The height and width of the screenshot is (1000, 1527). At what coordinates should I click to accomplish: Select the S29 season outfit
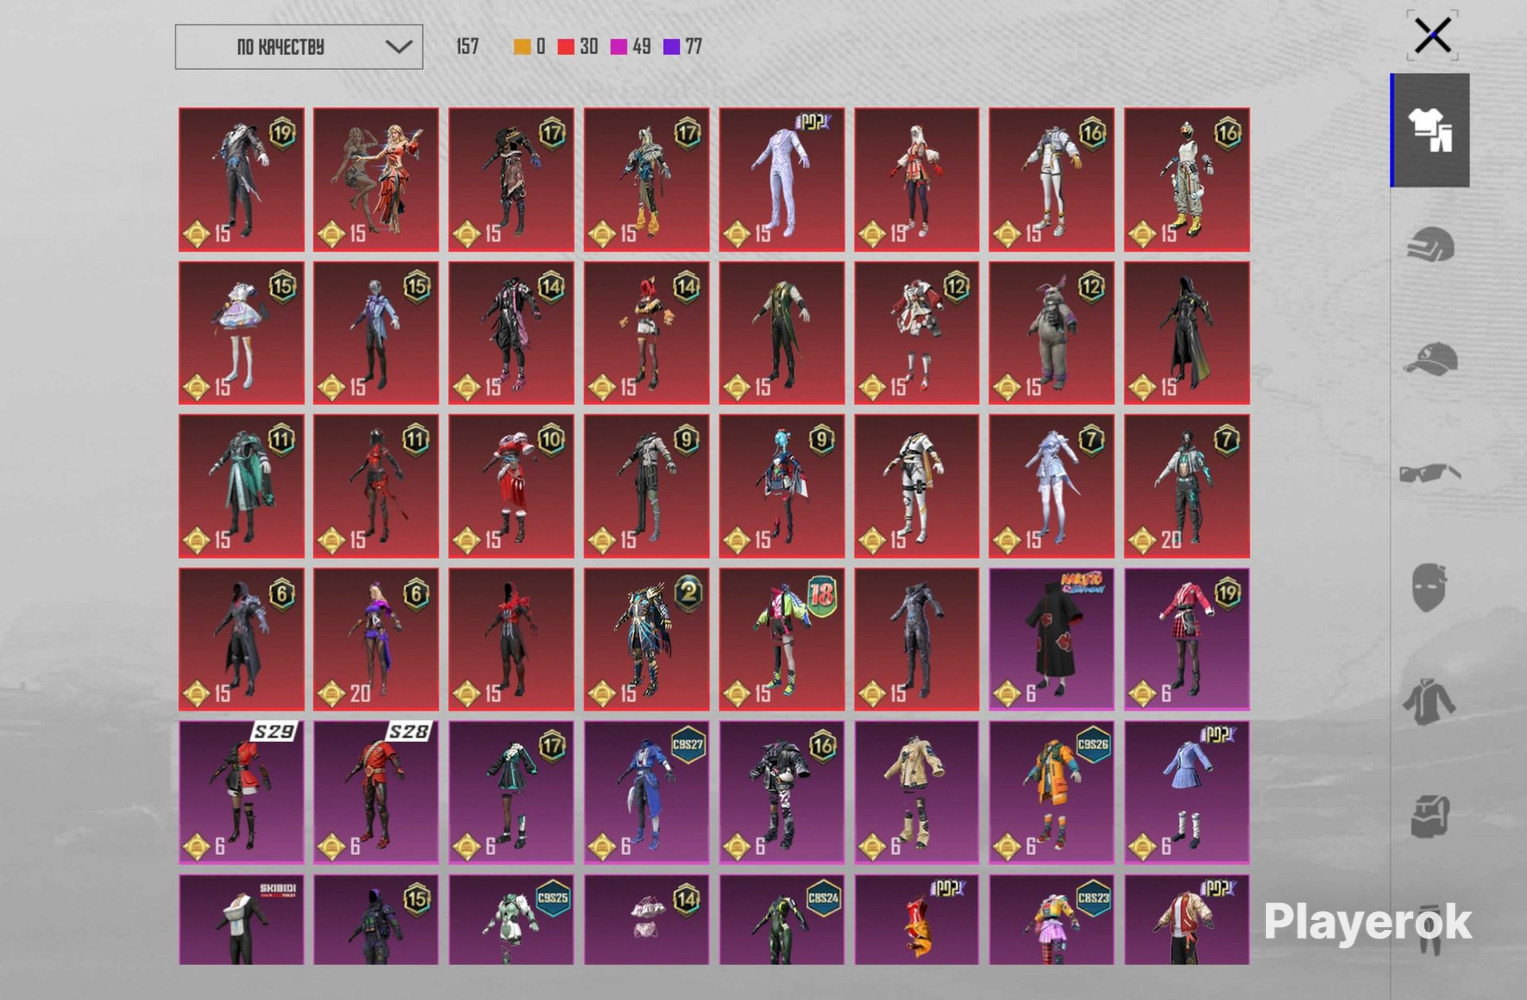point(241,793)
